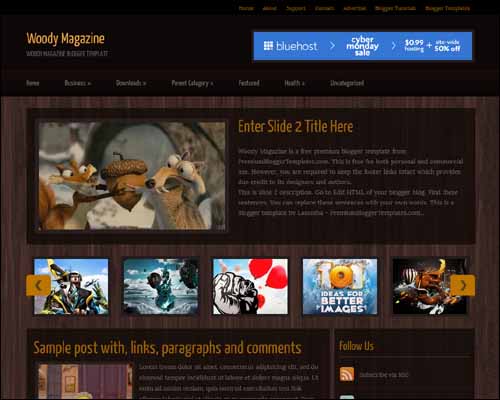The image size is (500, 400).
Task: Expand the Business menu
Action: click(78, 83)
